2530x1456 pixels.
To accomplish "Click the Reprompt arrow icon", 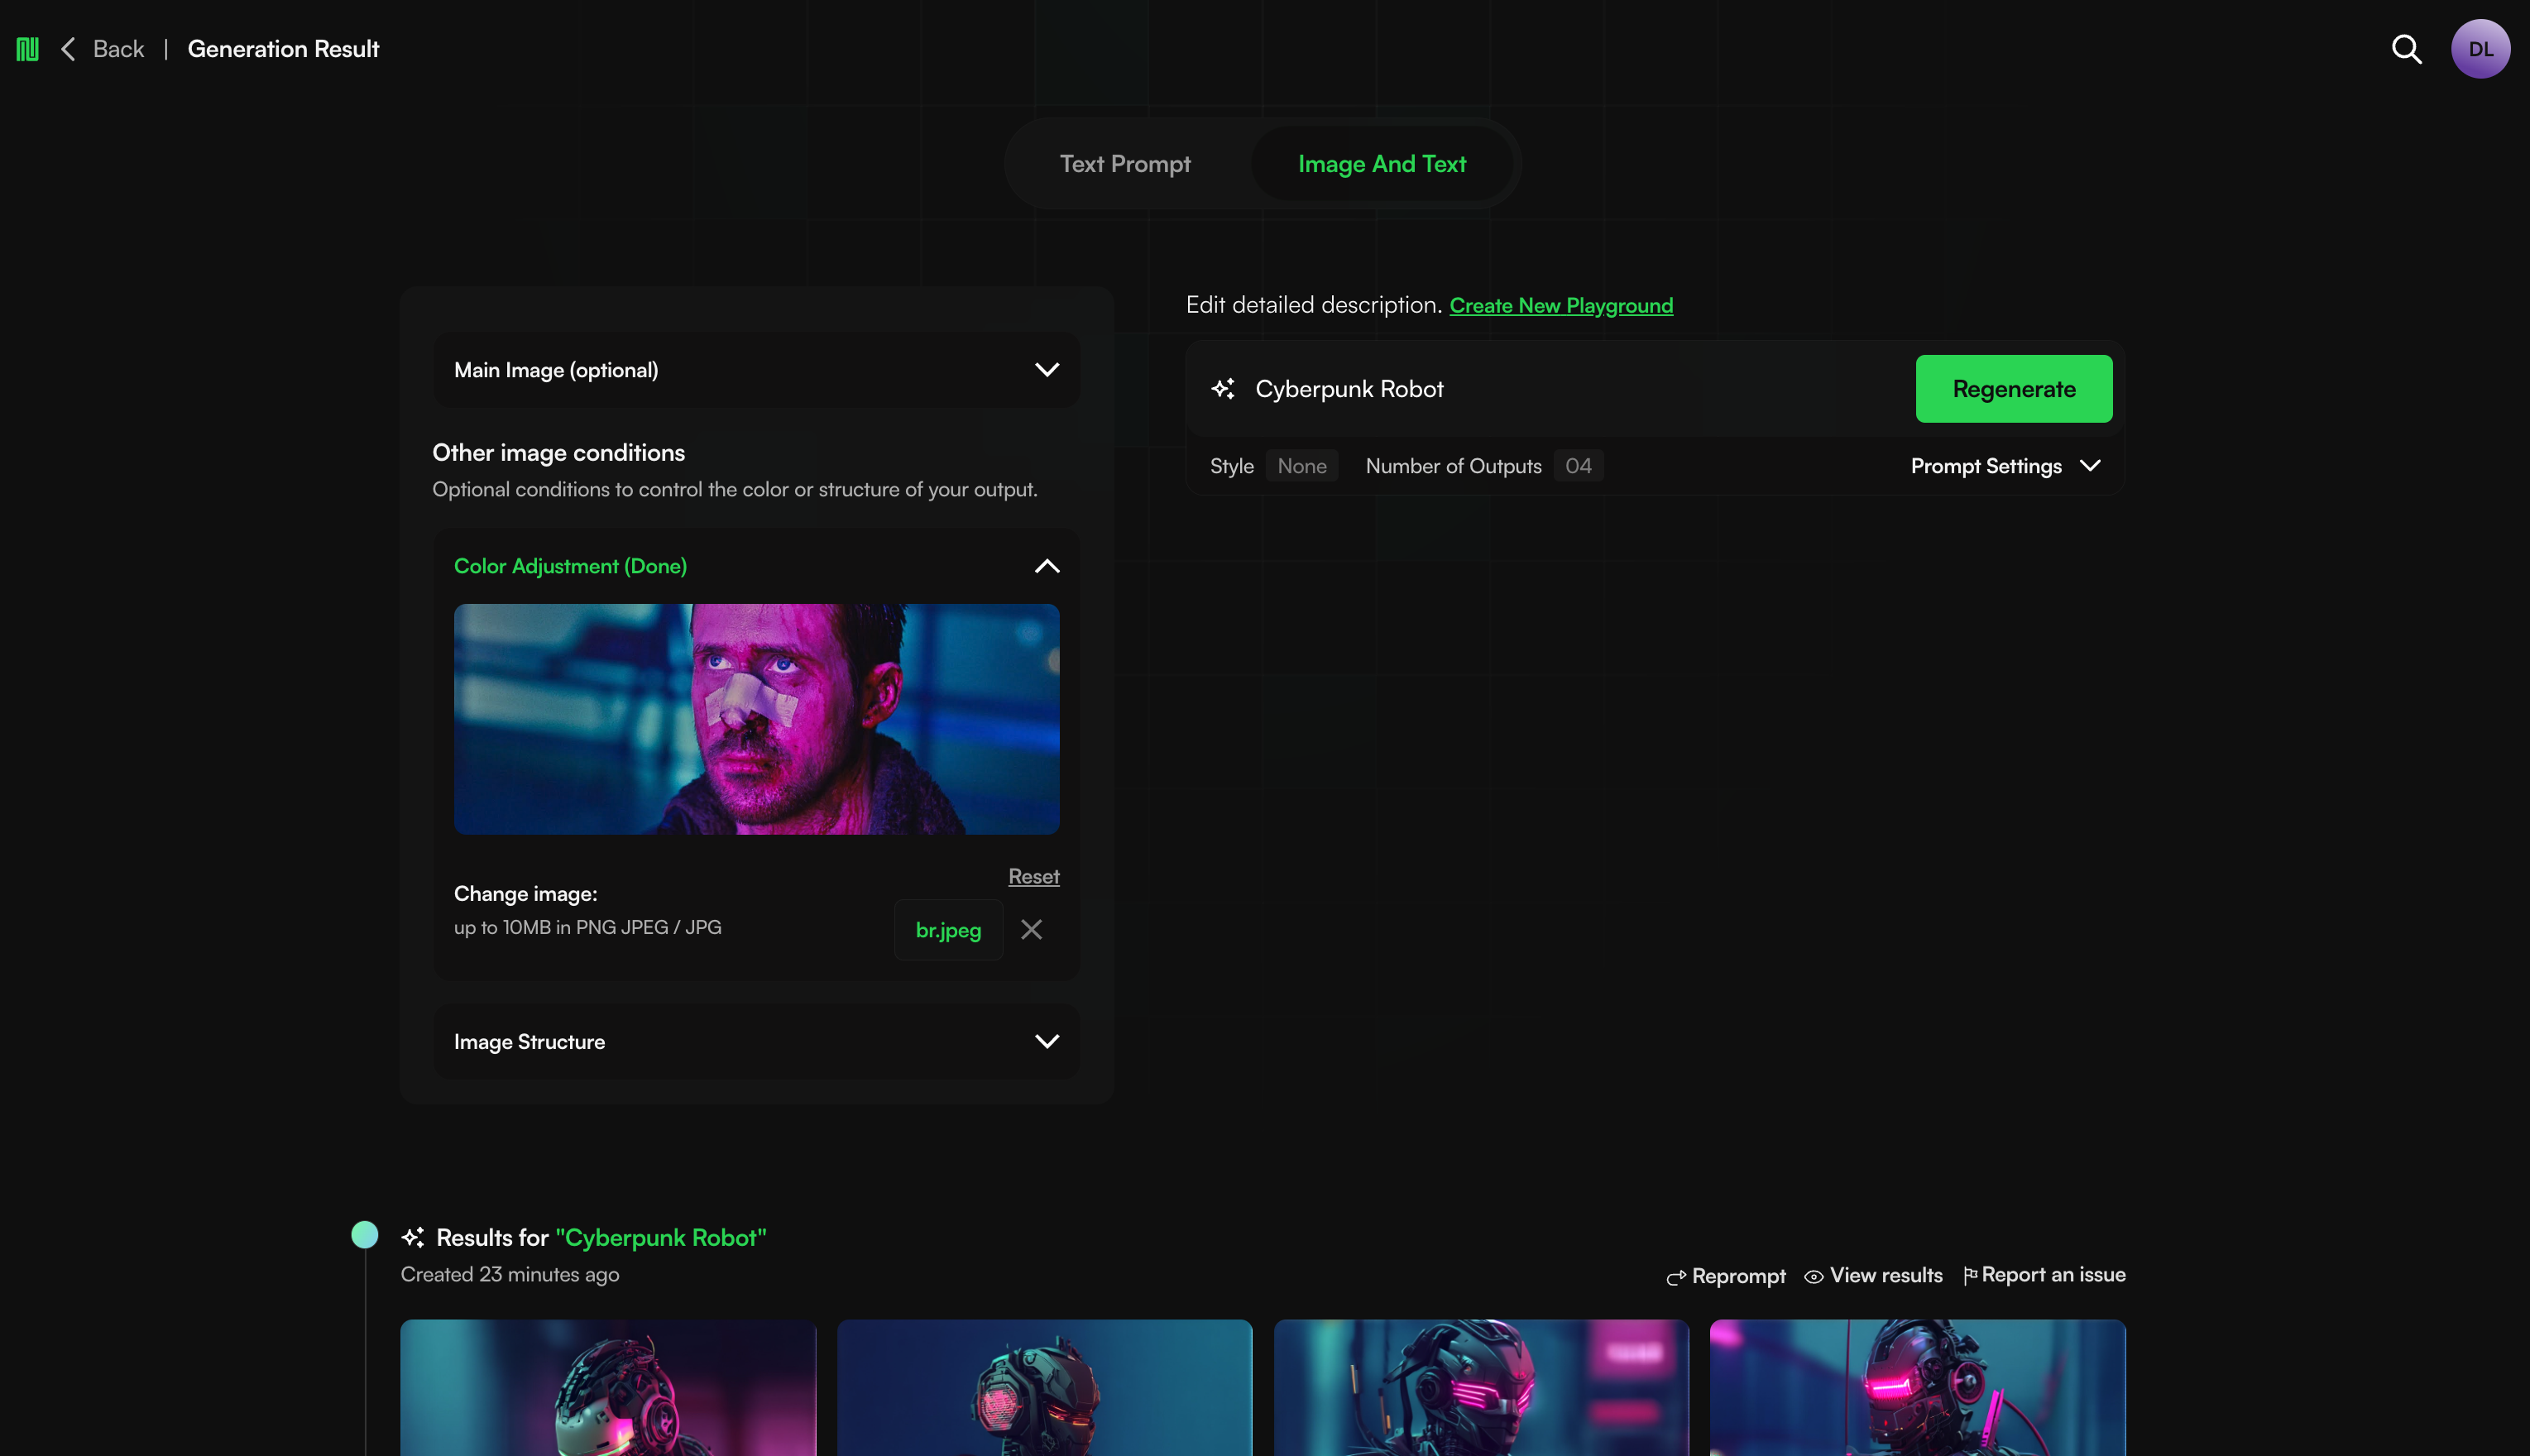I will pyautogui.click(x=1676, y=1277).
